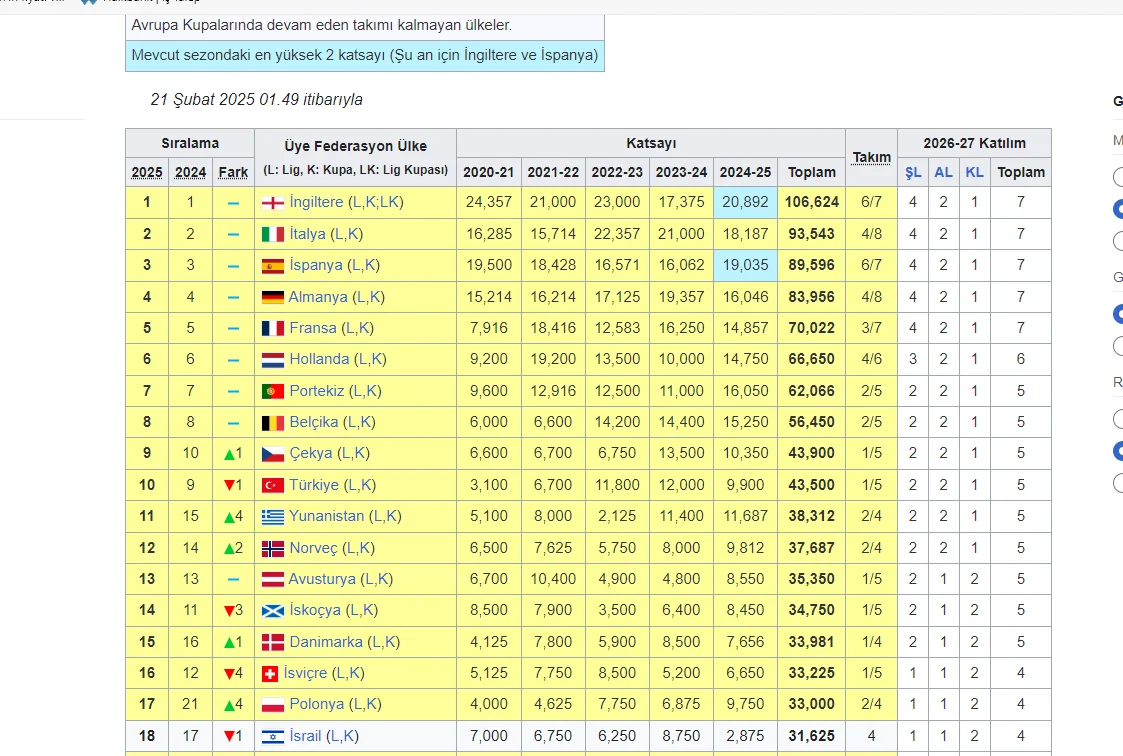Image resolution: width=1123 pixels, height=756 pixels.
Task: Click the Greek flag beside Yunanistan
Action: coord(272,517)
